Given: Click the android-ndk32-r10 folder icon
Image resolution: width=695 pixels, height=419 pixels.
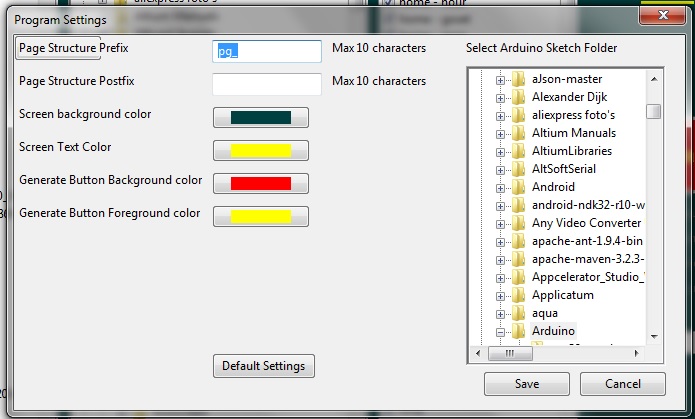Looking at the screenshot, I should point(518,205).
